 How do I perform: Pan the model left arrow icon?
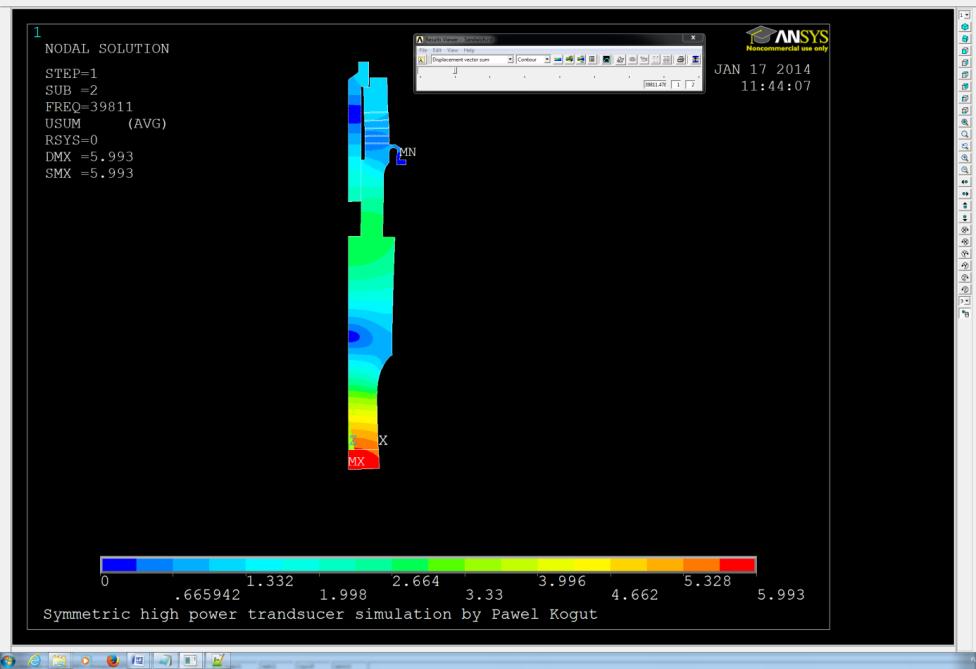click(965, 182)
